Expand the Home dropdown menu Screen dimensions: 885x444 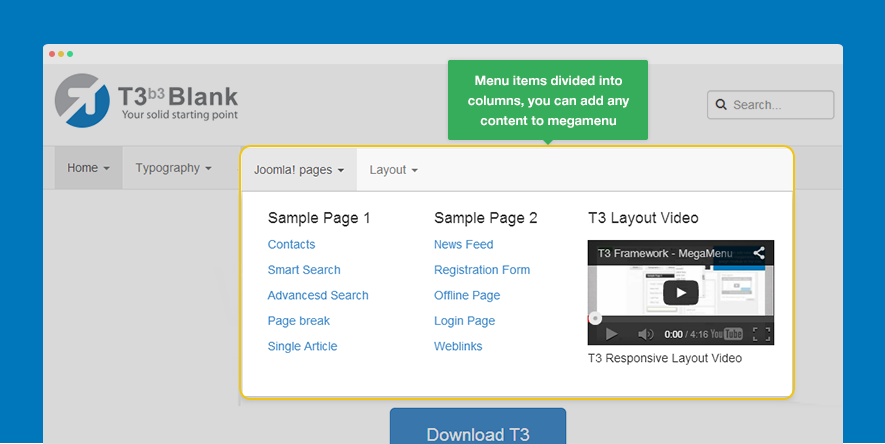coord(88,168)
